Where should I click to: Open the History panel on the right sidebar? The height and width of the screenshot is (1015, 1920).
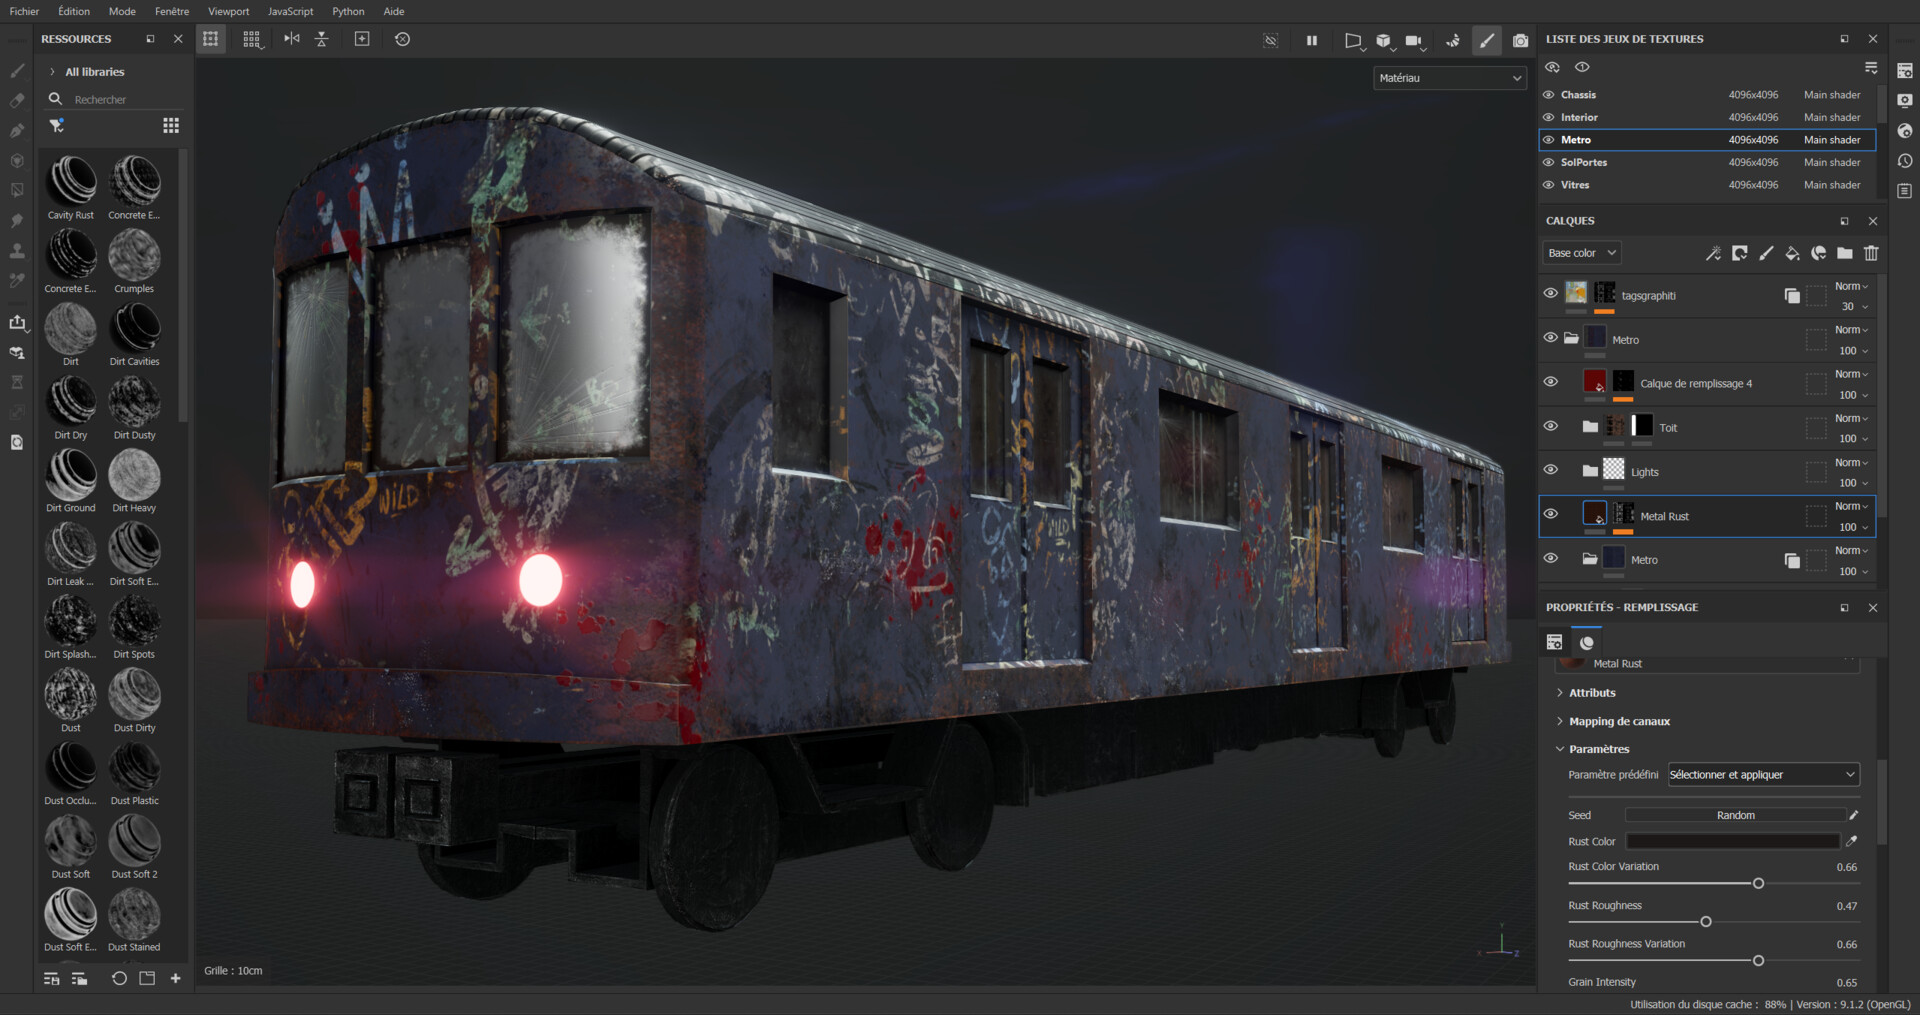[x=1905, y=160]
